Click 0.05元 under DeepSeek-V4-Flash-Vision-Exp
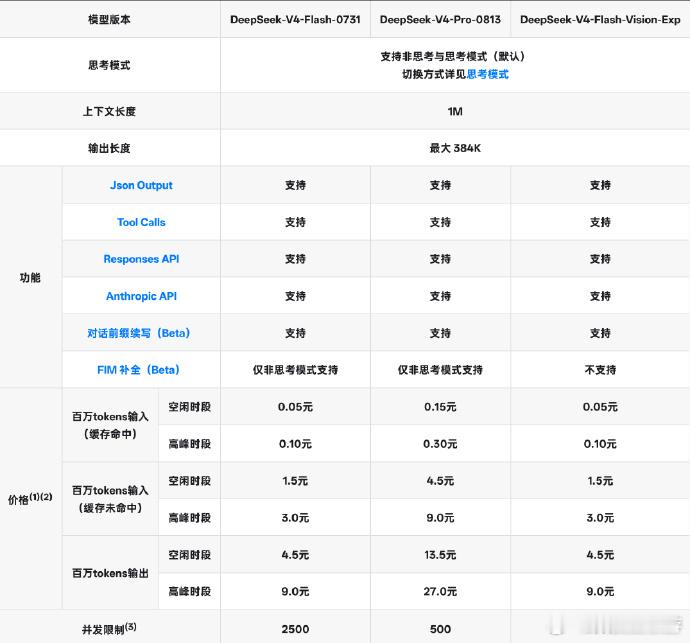 click(x=600, y=407)
